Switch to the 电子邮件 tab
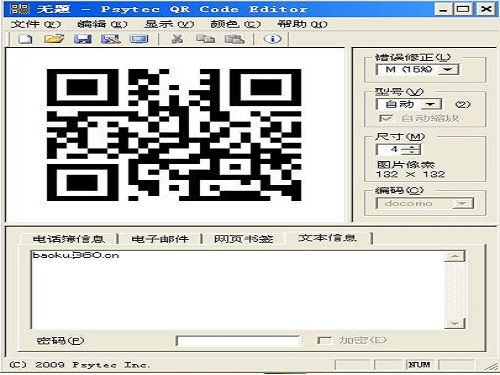Viewport: 500px width, 375px height. [x=160, y=239]
